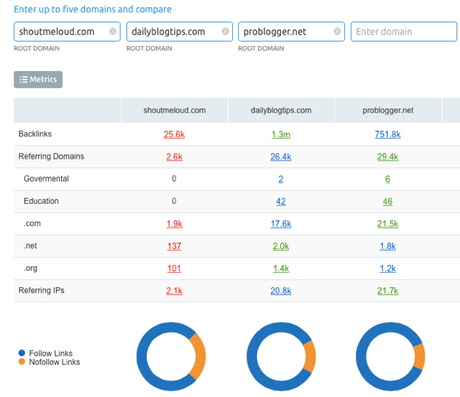The height and width of the screenshot is (397, 460).
Task: Open dailyblogtips.com .org value 1.4k
Action: (281, 268)
